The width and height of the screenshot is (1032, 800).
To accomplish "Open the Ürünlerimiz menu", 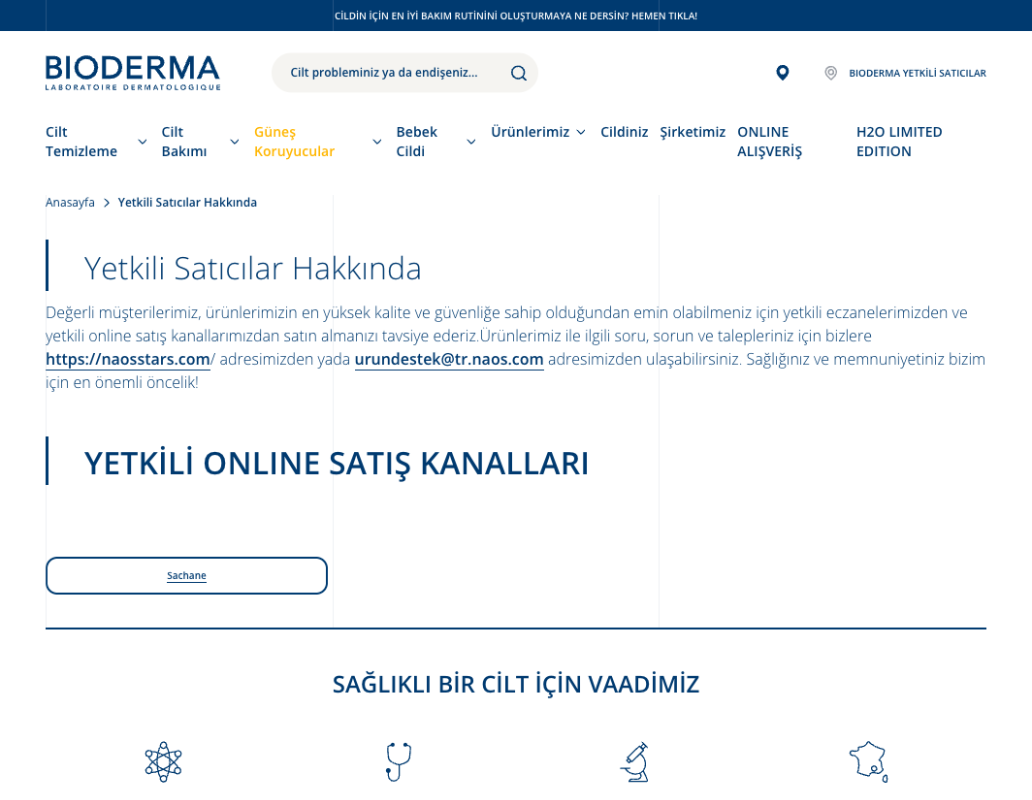I will coord(530,132).
